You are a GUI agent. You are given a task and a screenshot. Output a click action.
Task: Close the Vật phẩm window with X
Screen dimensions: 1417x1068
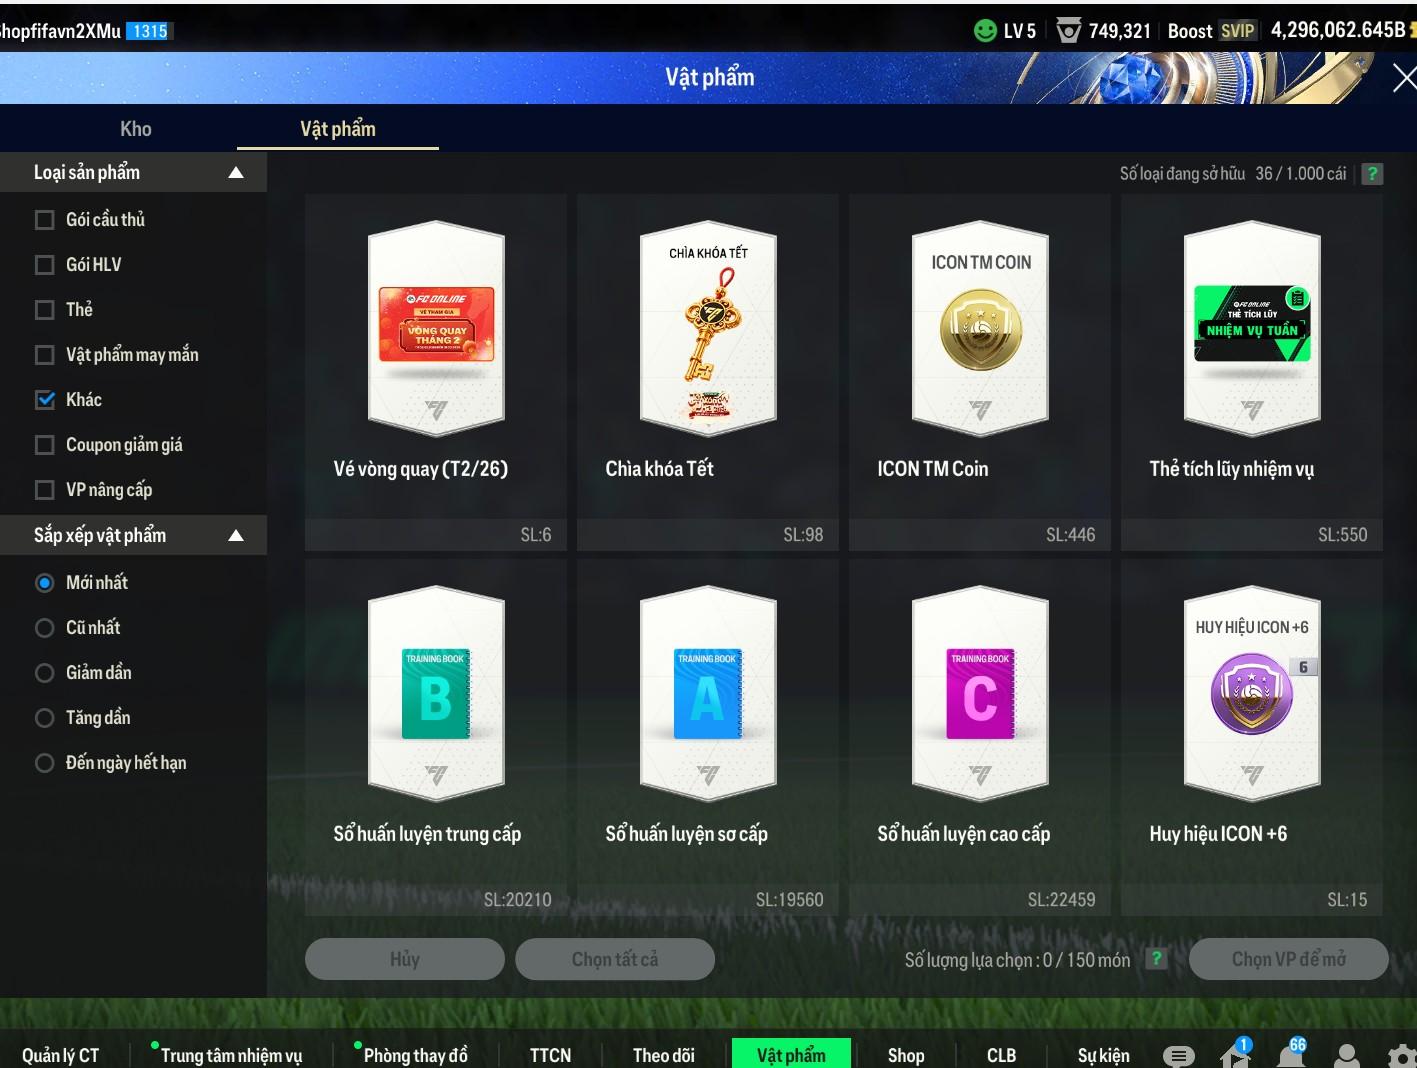click(x=1403, y=78)
